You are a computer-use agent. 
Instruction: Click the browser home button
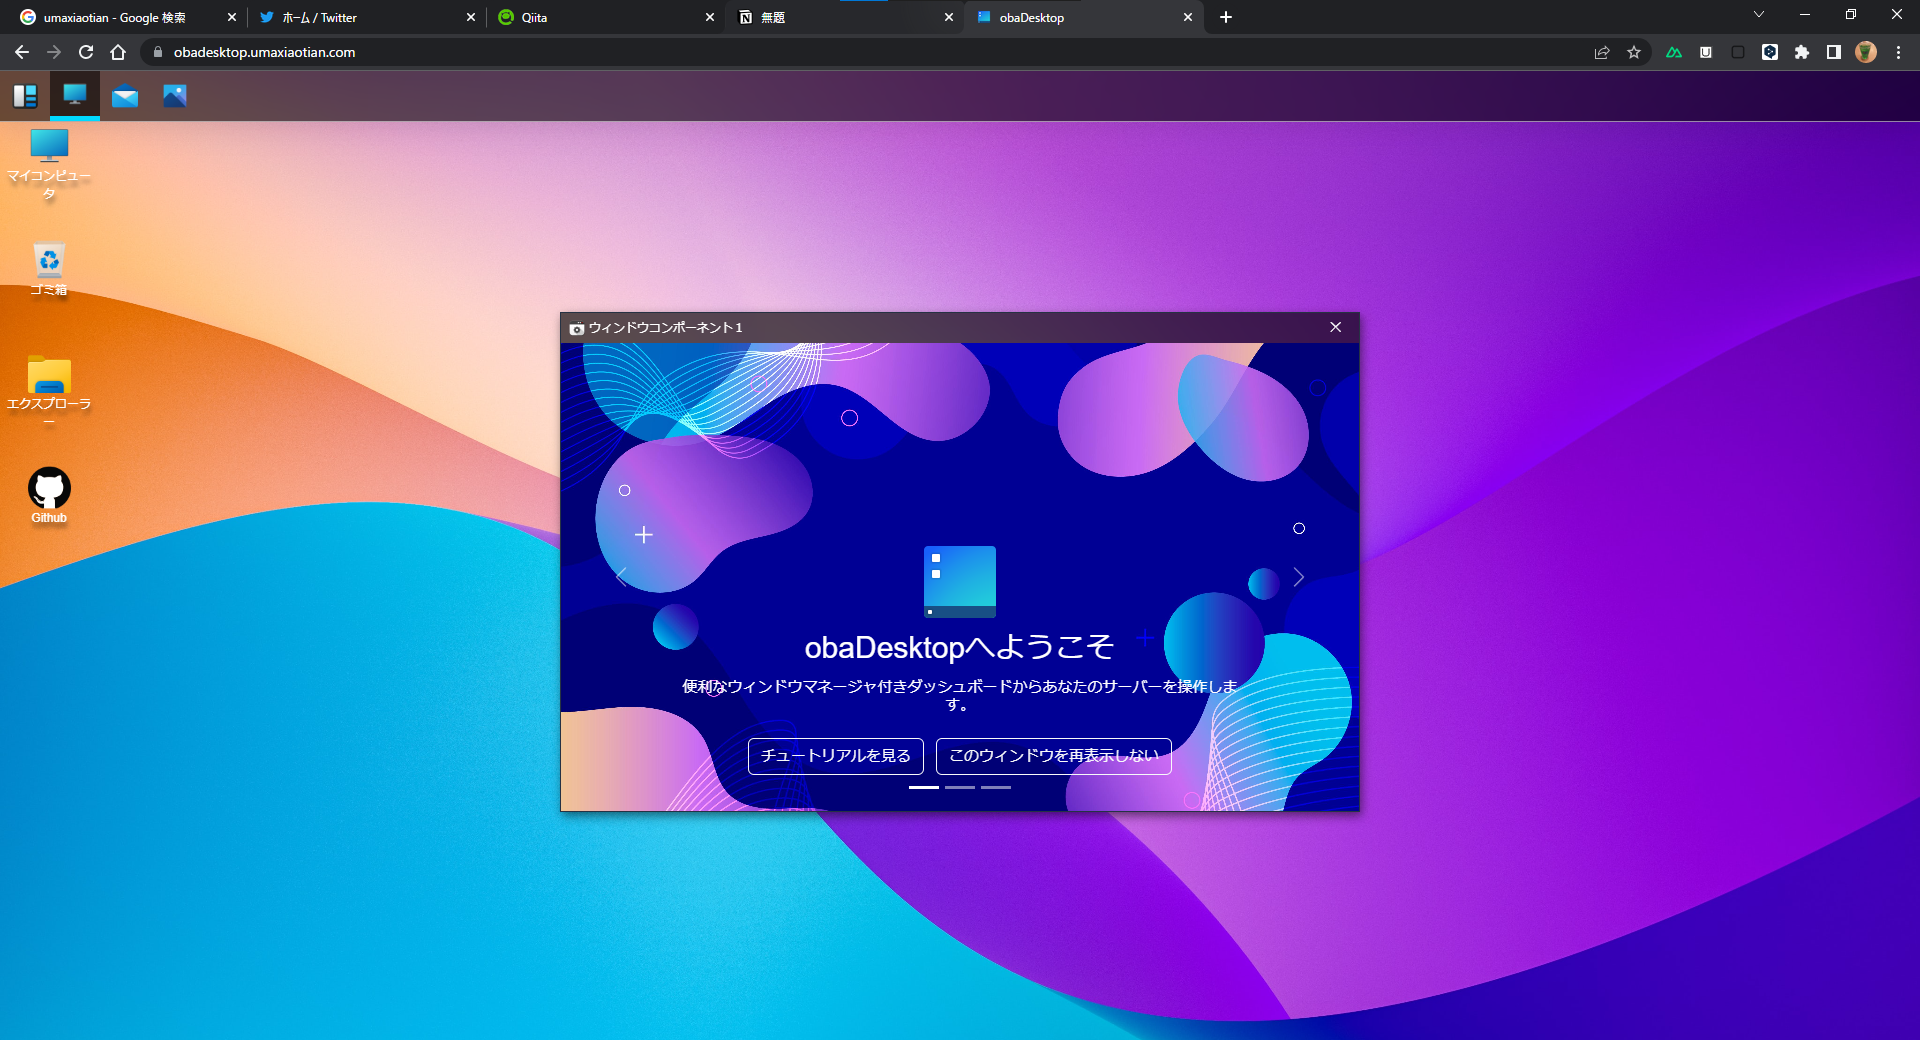point(118,52)
